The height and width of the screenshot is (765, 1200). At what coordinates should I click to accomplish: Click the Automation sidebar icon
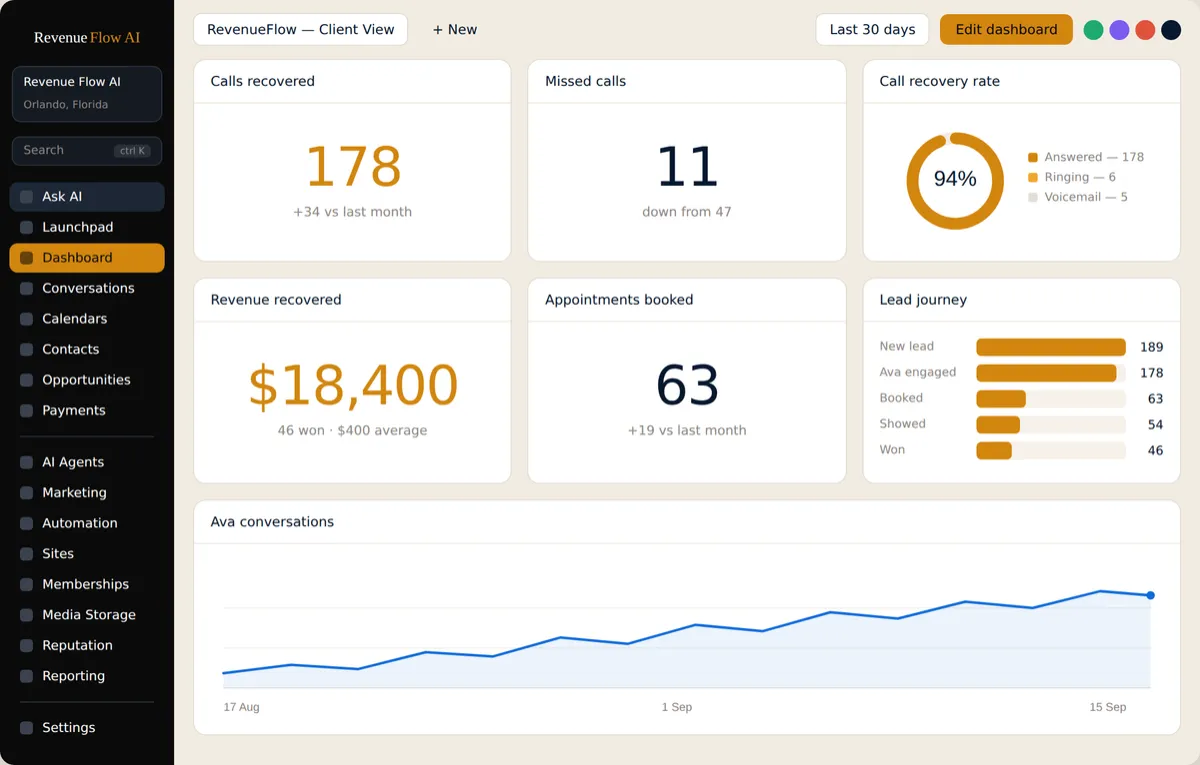(x=26, y=523)
